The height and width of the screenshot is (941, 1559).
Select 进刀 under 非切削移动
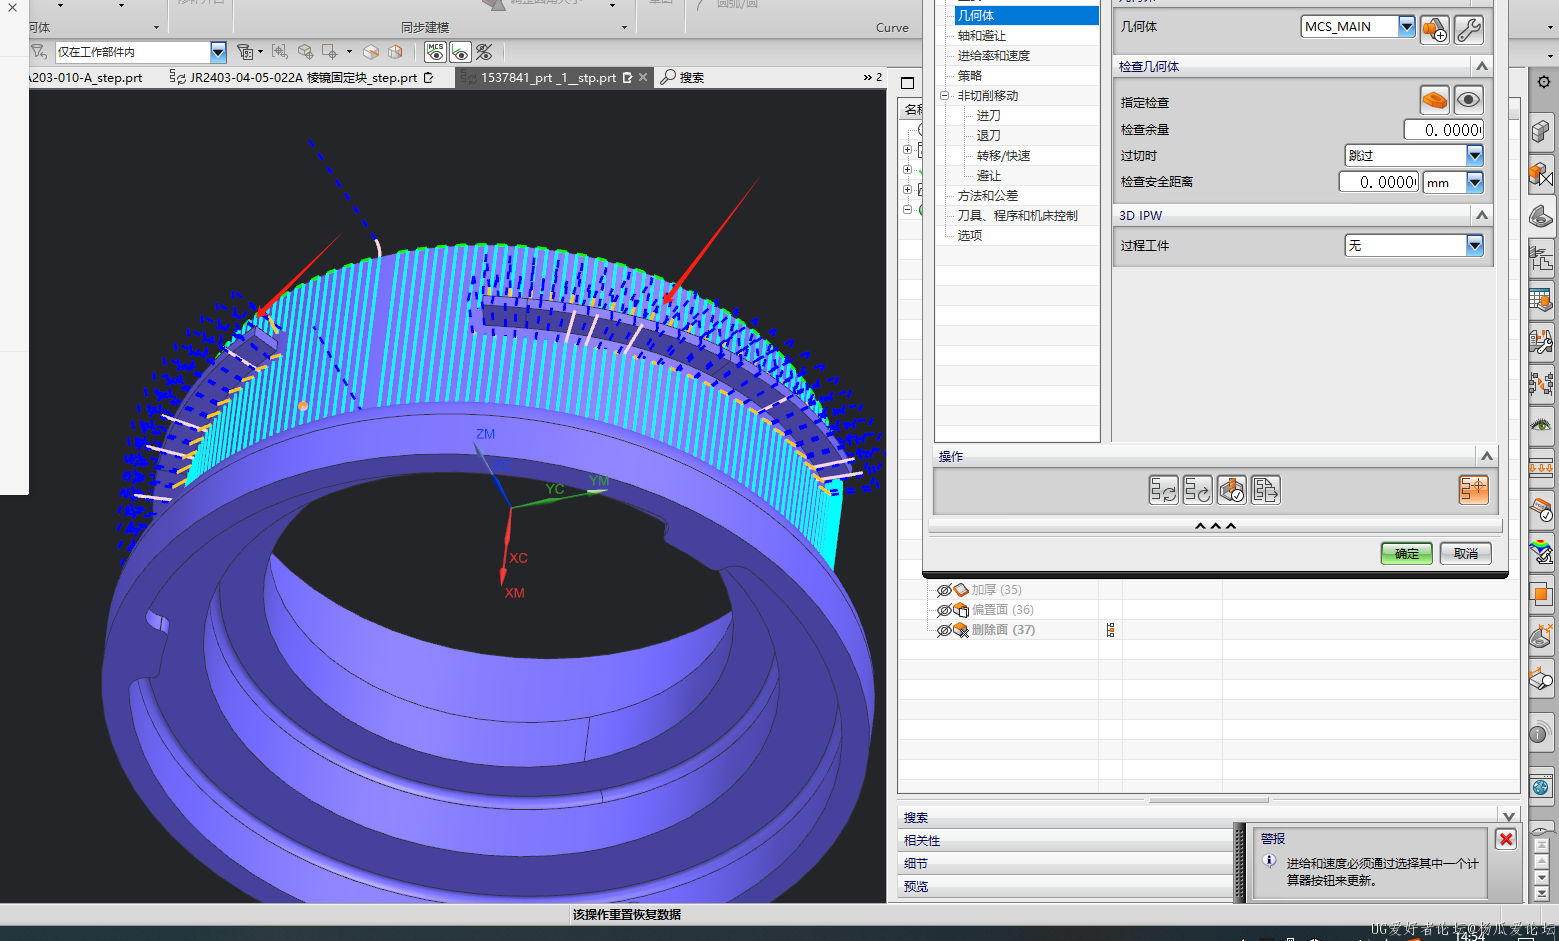pos(988,116)
